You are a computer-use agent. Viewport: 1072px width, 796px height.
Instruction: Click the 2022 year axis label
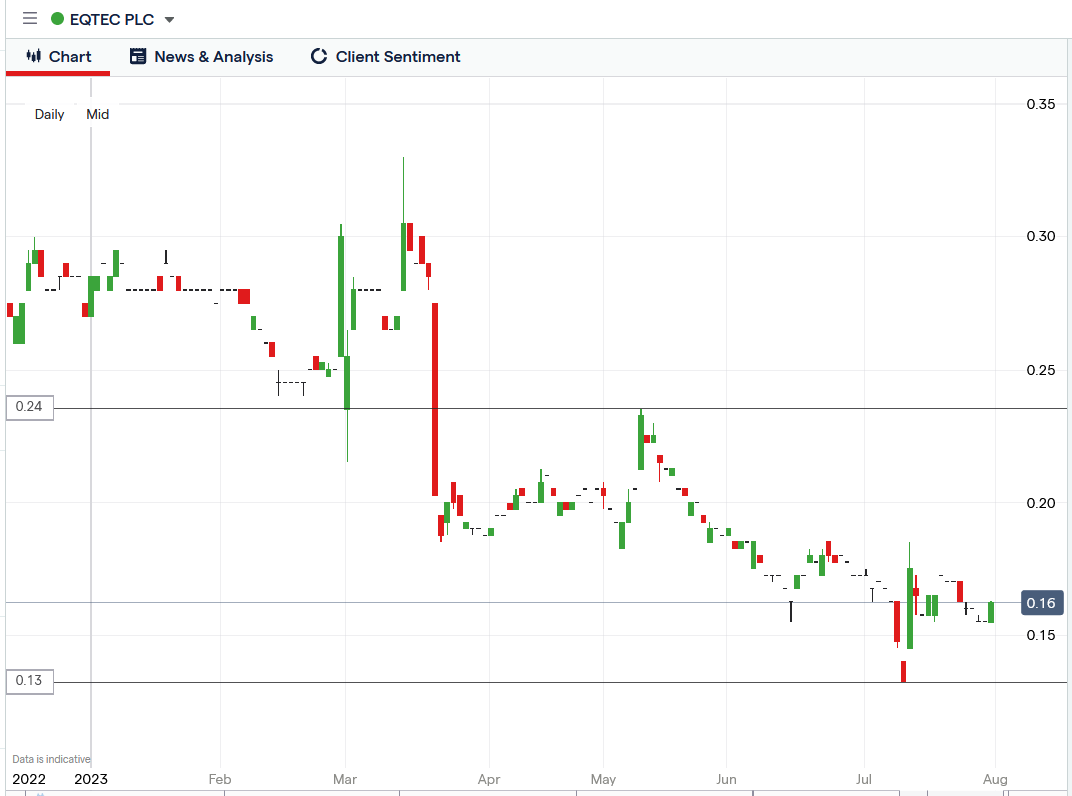29,779
